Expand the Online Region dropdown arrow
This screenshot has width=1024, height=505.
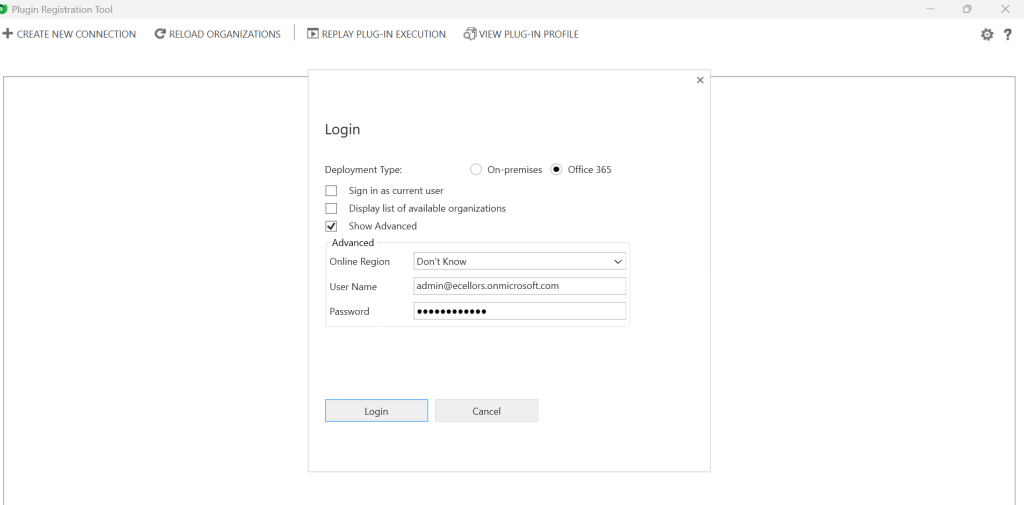[x=617, y=262]
